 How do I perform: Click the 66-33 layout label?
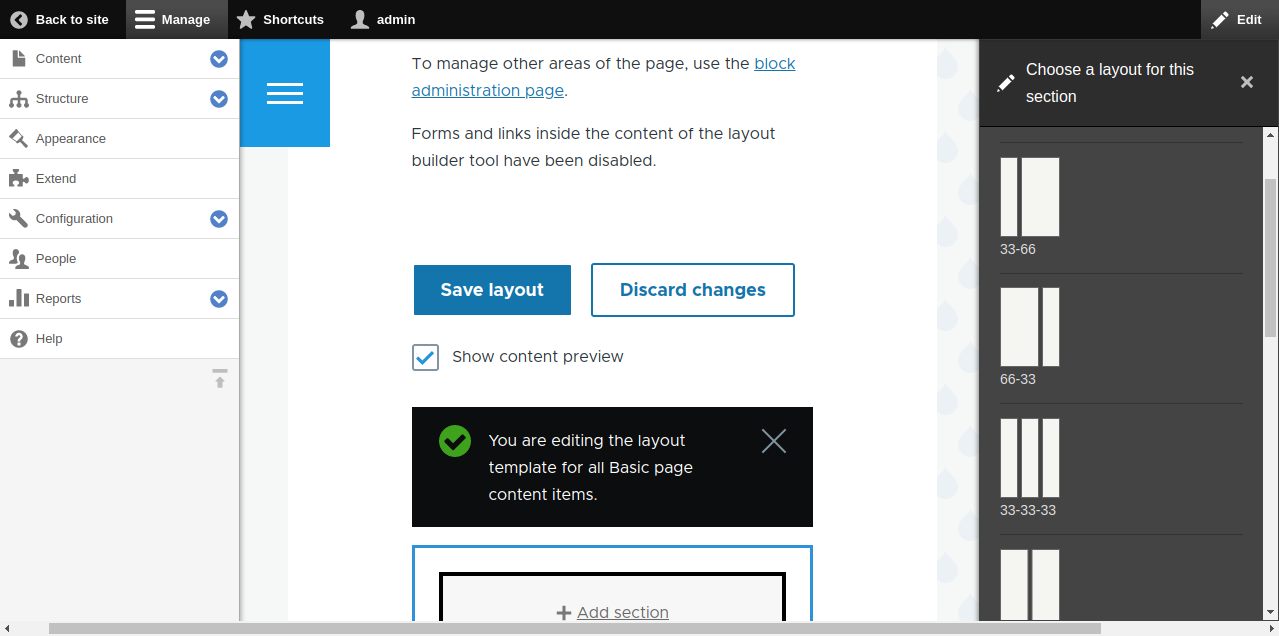click(x=1018, y=379)
